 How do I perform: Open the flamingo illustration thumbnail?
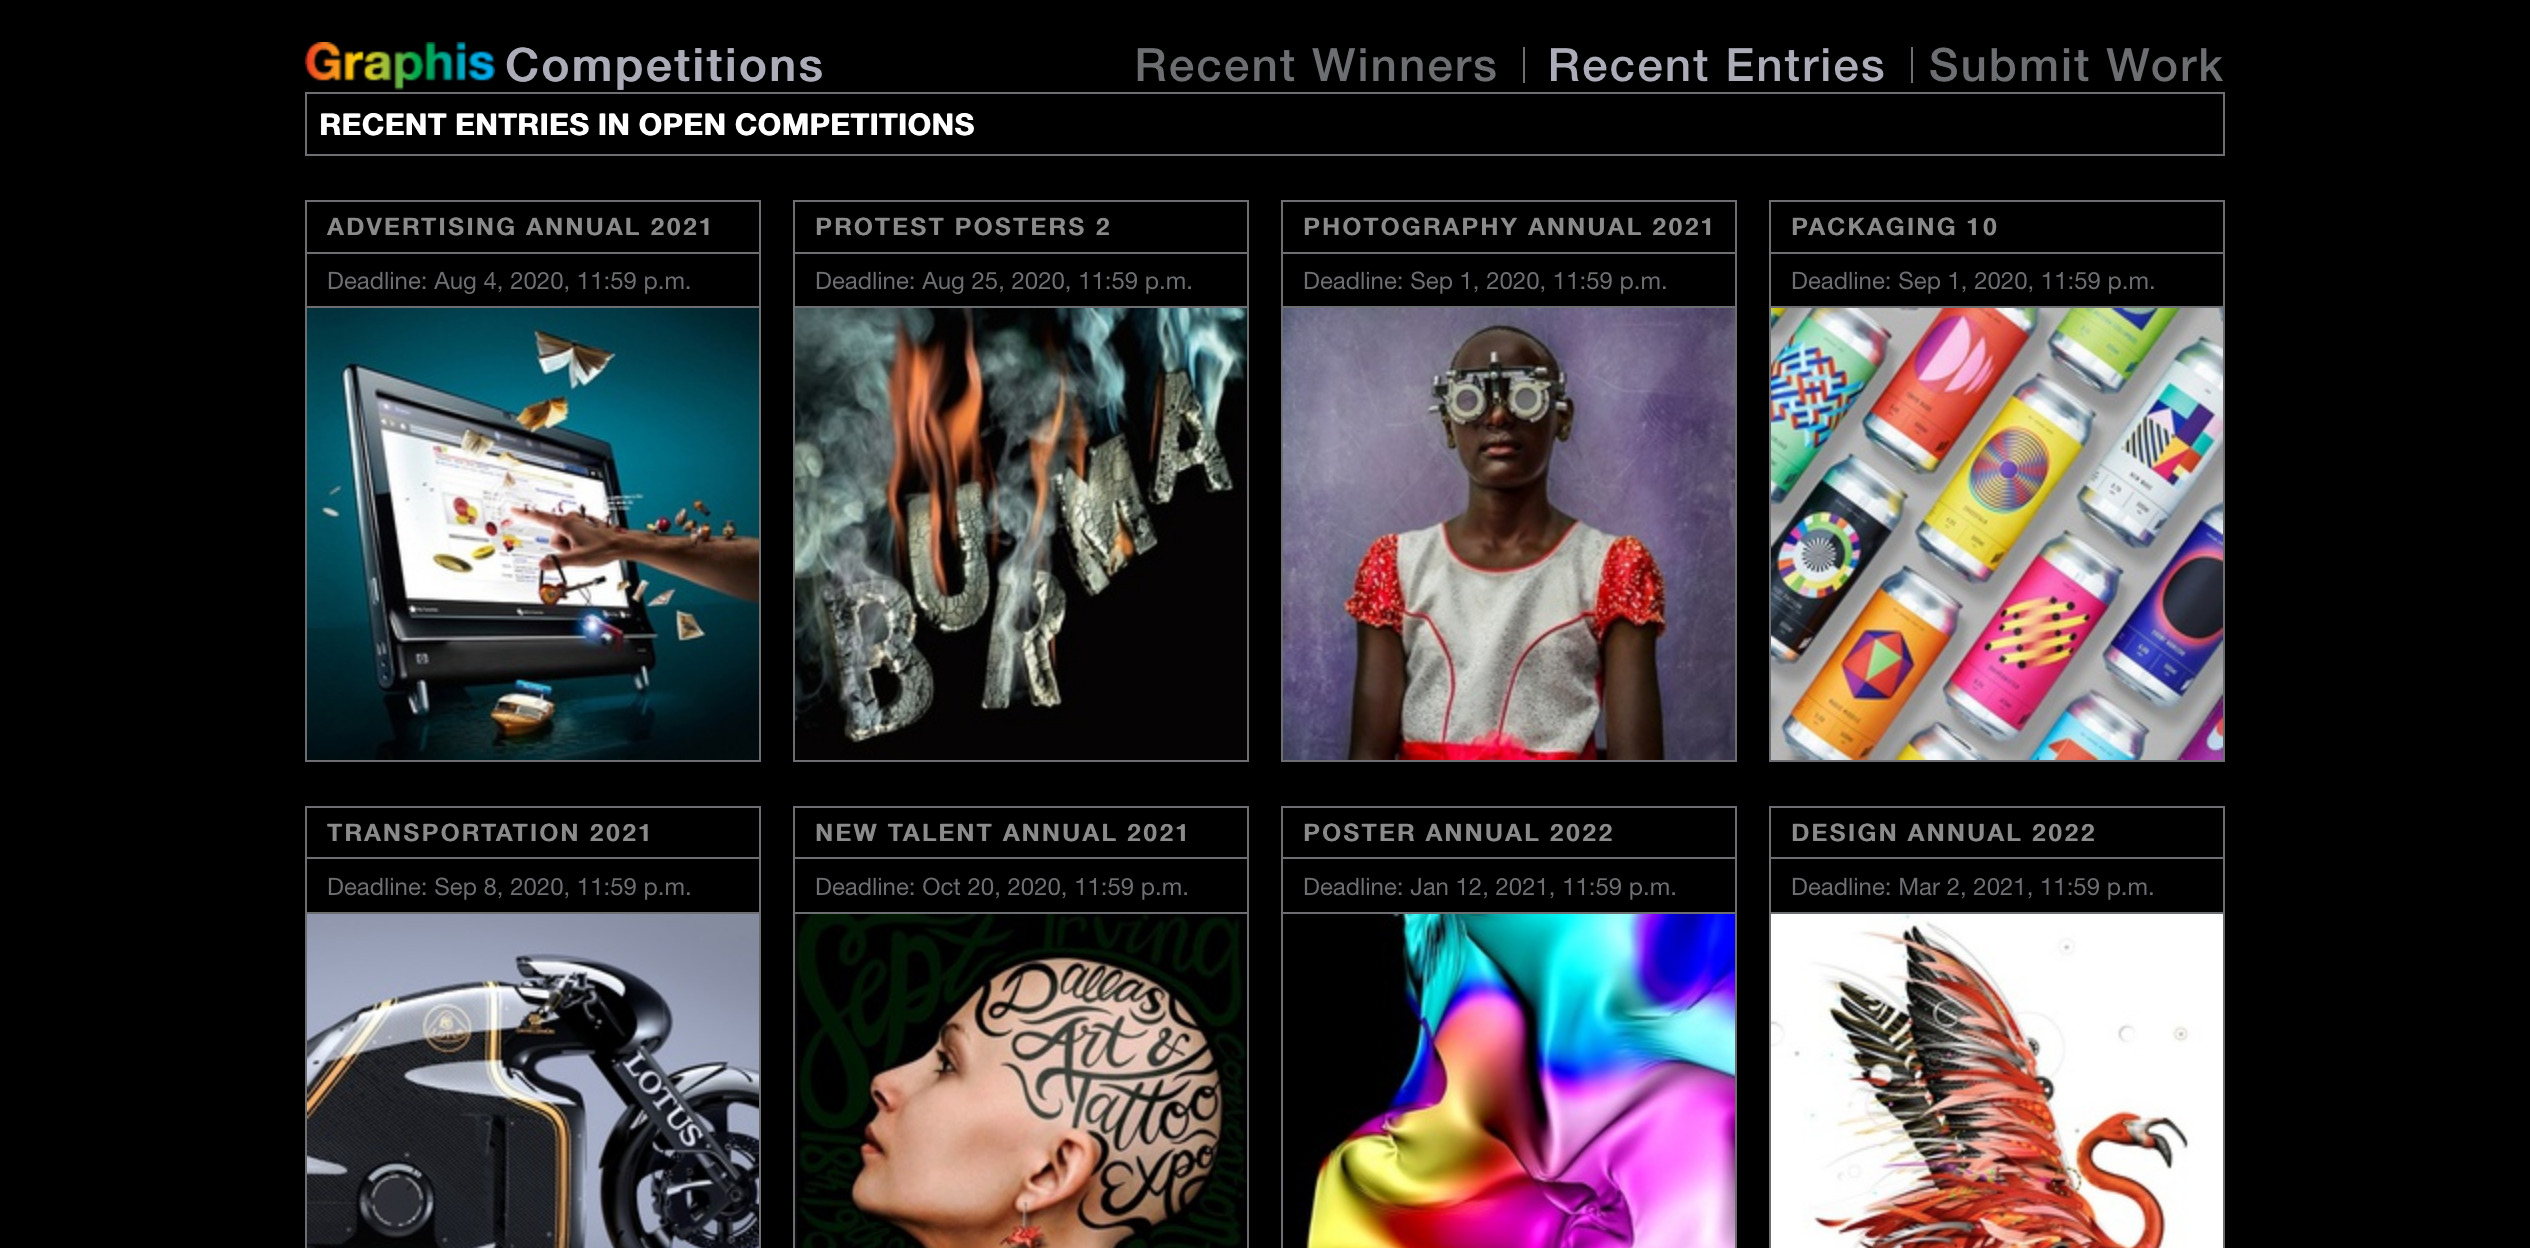point(1997,1081)
